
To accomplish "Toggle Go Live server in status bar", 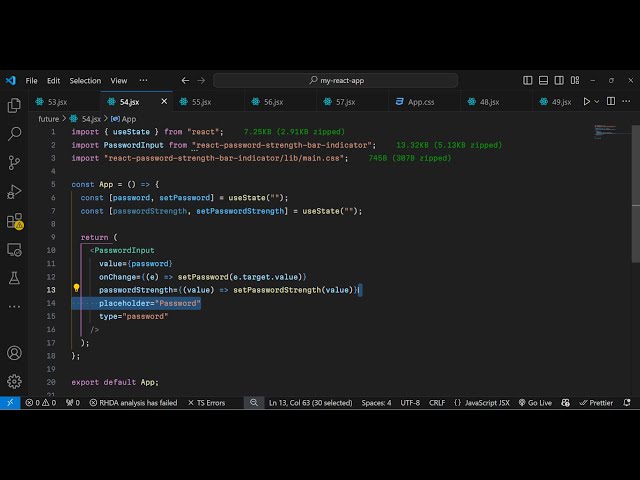I will (x=535, y=403).
